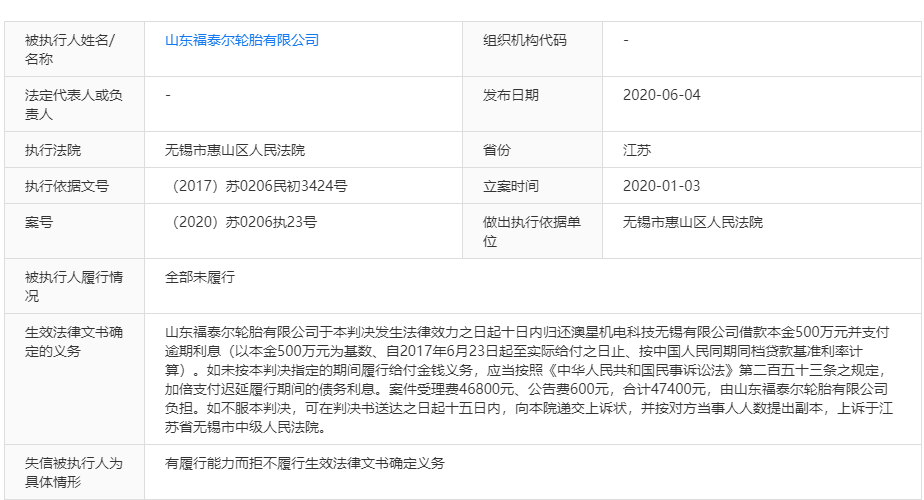Click the 案号 label

(x=39, y=222)
